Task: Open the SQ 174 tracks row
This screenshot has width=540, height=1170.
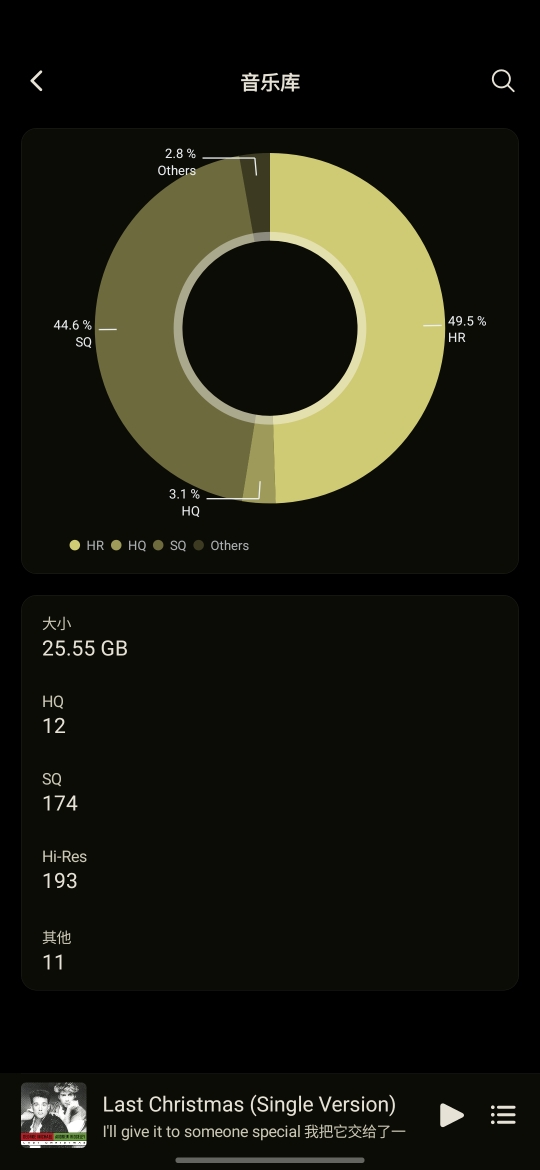Action: point(270,792)
